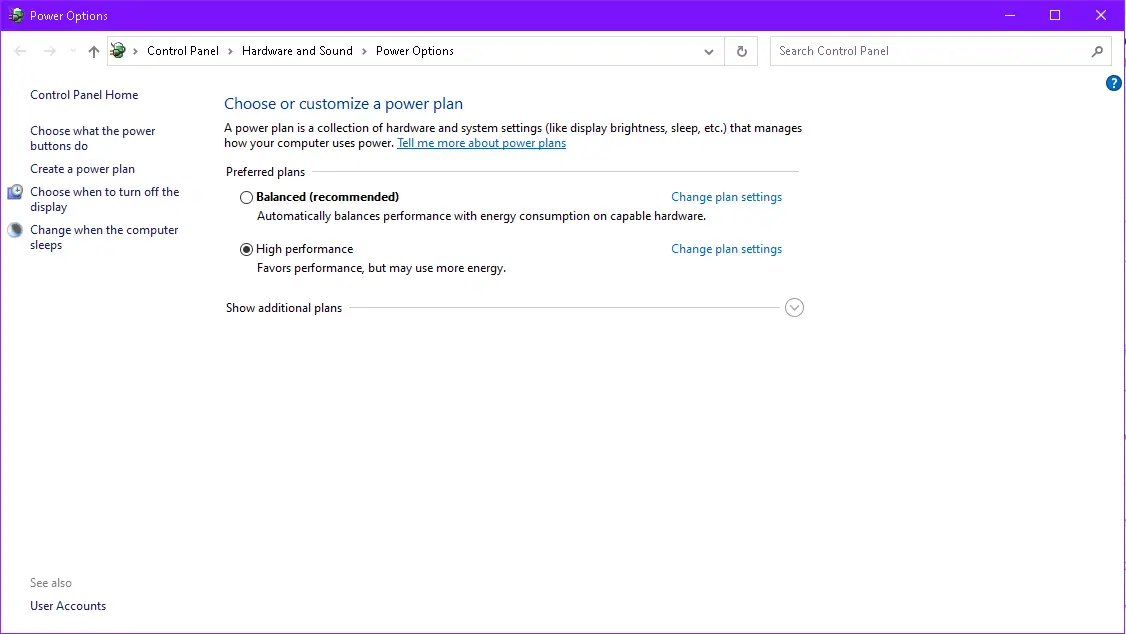Select the Balanced (recommended) power plan

click(x=246, y=197)
